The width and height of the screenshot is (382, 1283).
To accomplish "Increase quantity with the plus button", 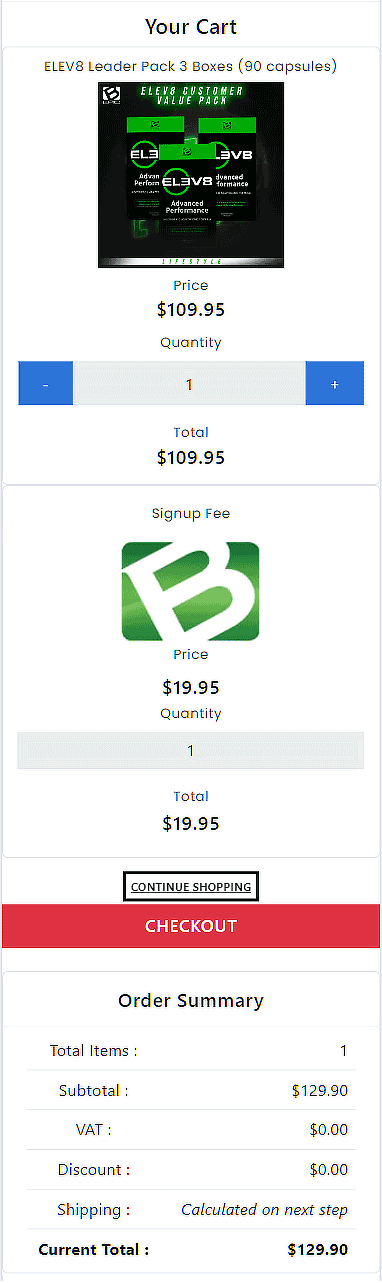I will [x=335, y=384].
